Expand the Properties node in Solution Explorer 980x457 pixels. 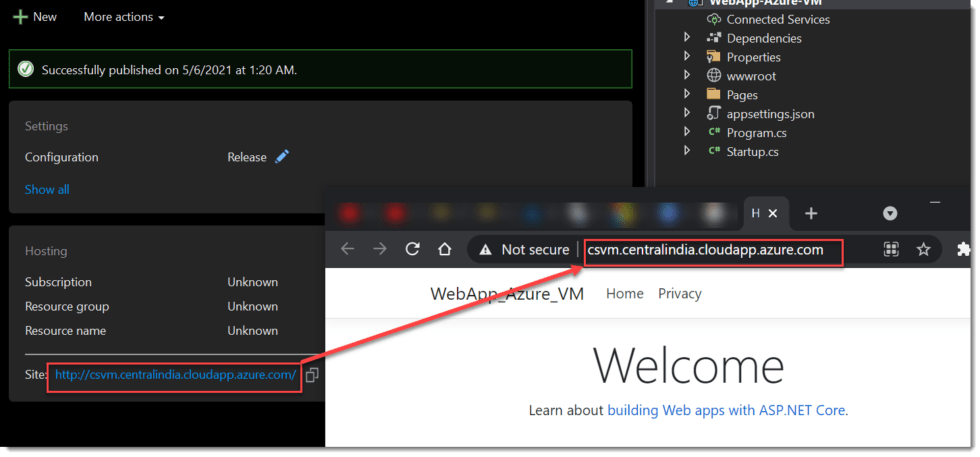pyautogui.click(x=687, y=56)
